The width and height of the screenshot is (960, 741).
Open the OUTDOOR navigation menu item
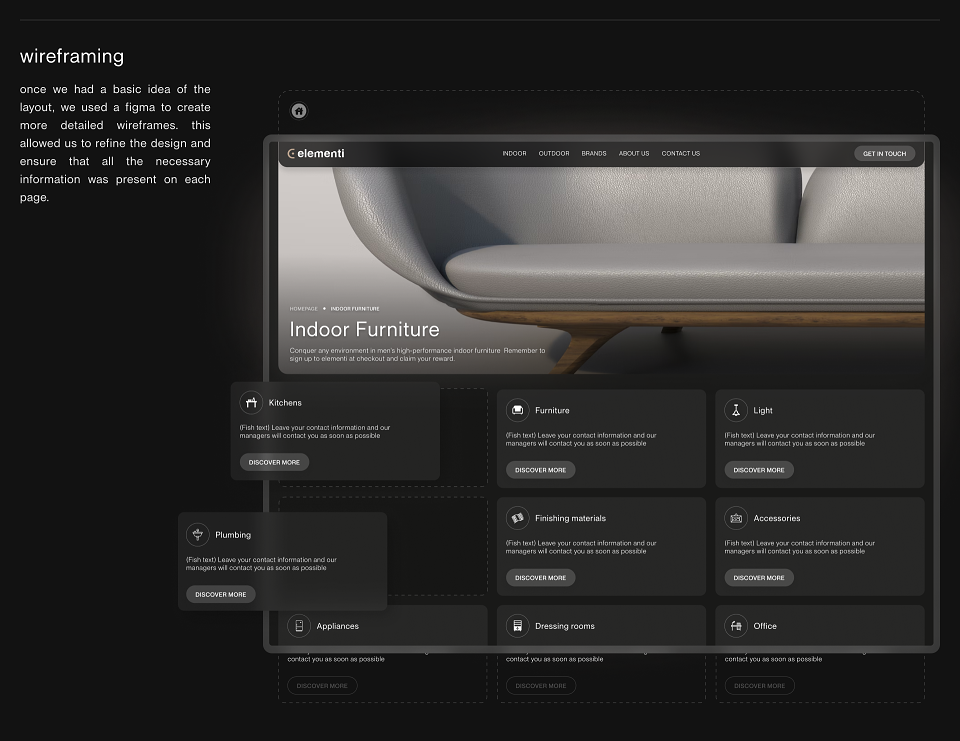tap(554, 154)
